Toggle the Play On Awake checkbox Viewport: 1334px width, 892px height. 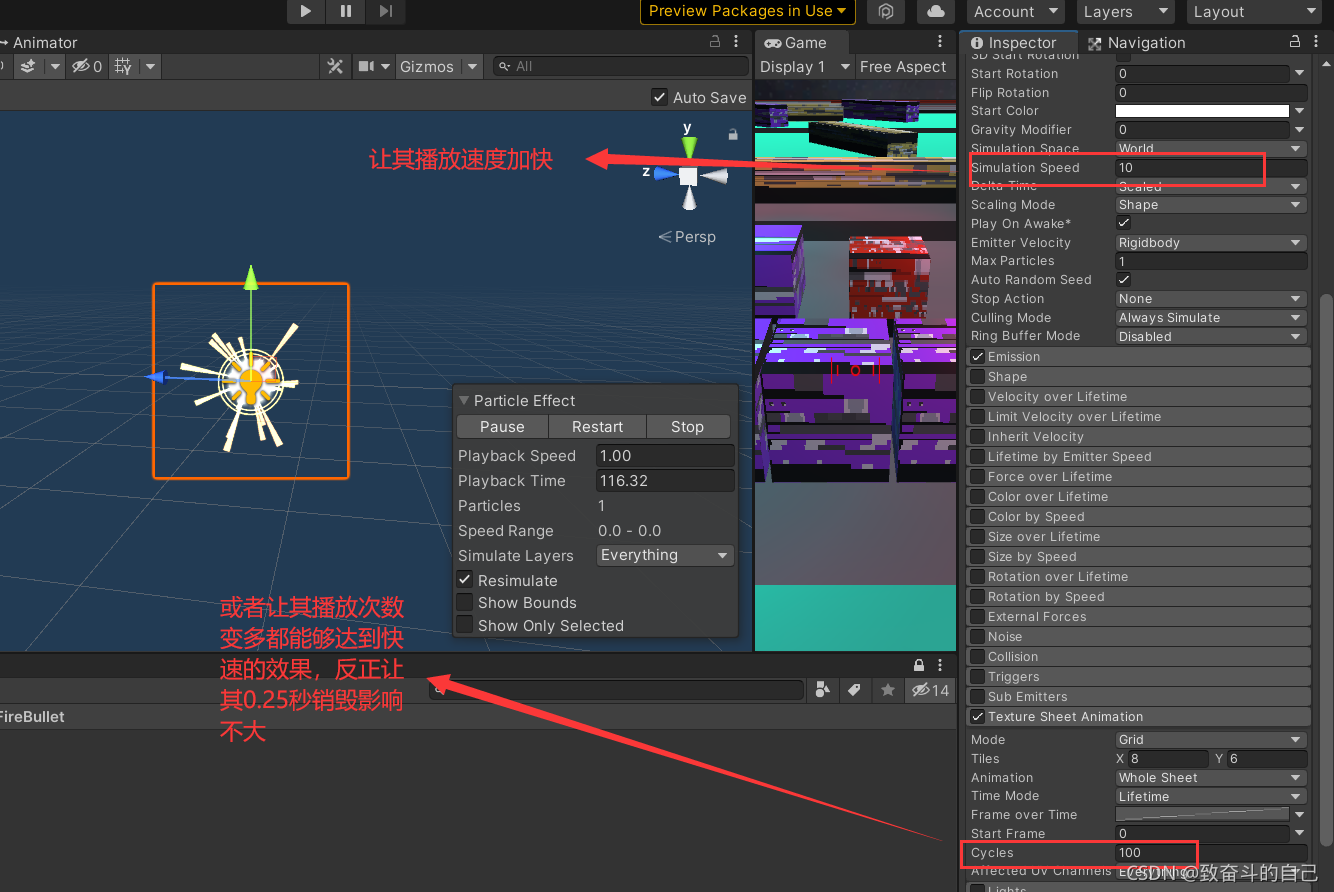(1124, 223)
